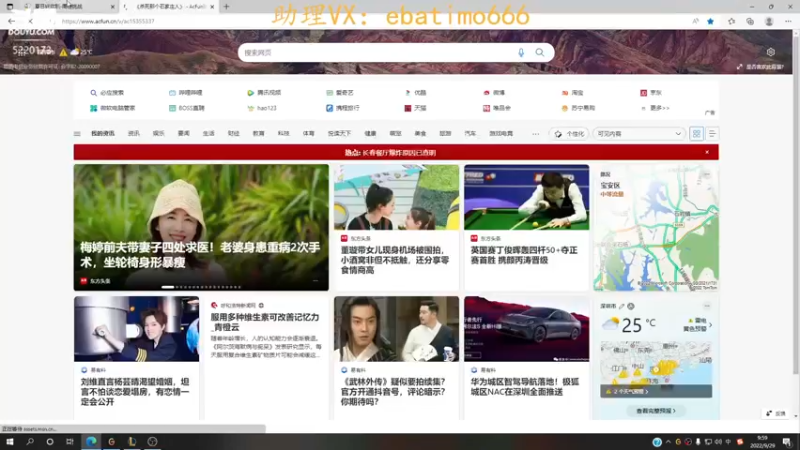Open the 苏宁易购 quick link icon
800x450 pixels.
565,108
